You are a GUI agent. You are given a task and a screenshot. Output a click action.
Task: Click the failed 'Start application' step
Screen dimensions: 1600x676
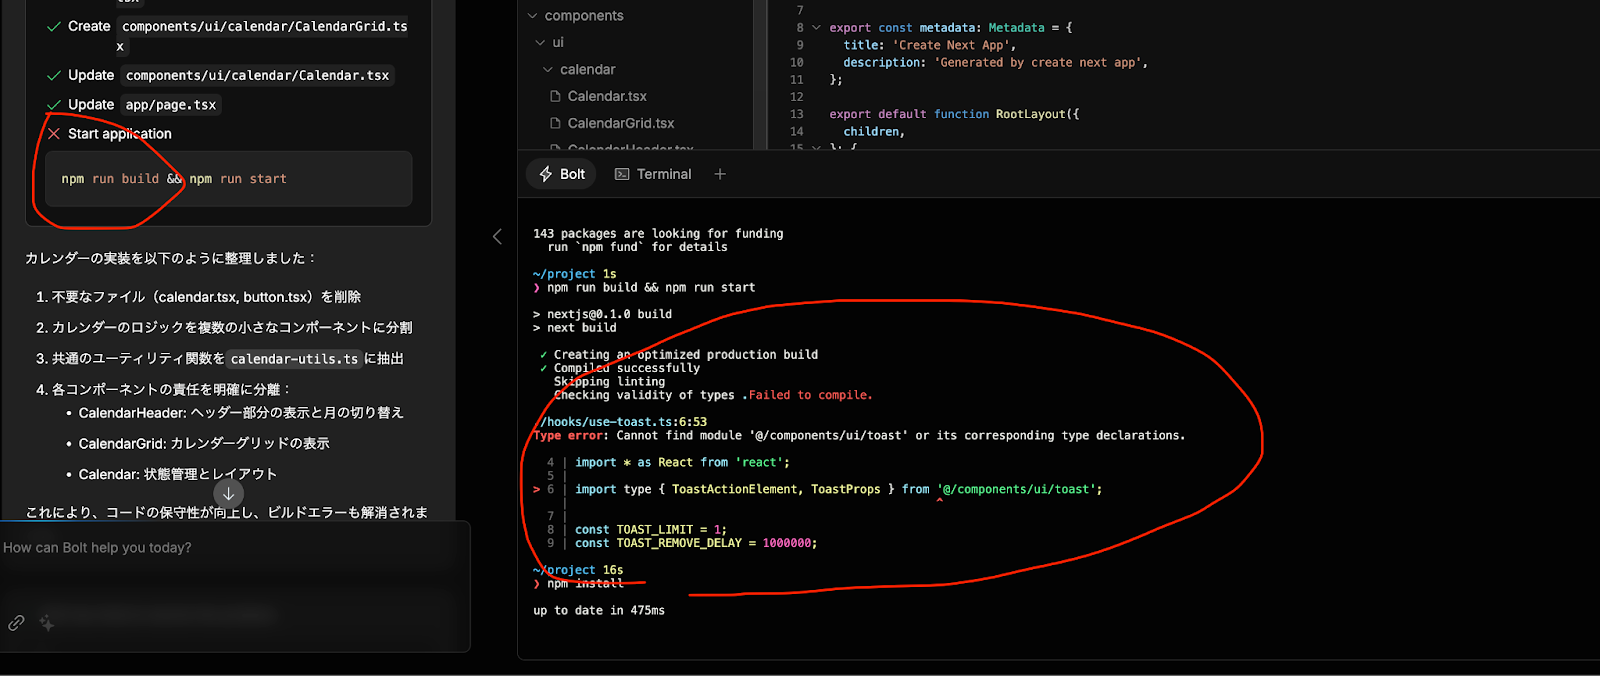[x=119, y=133]
